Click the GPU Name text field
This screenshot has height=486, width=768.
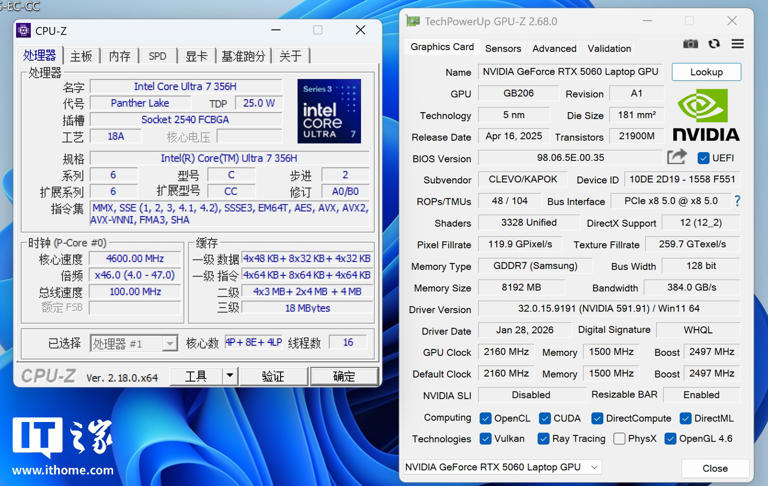tap(570, 72)
